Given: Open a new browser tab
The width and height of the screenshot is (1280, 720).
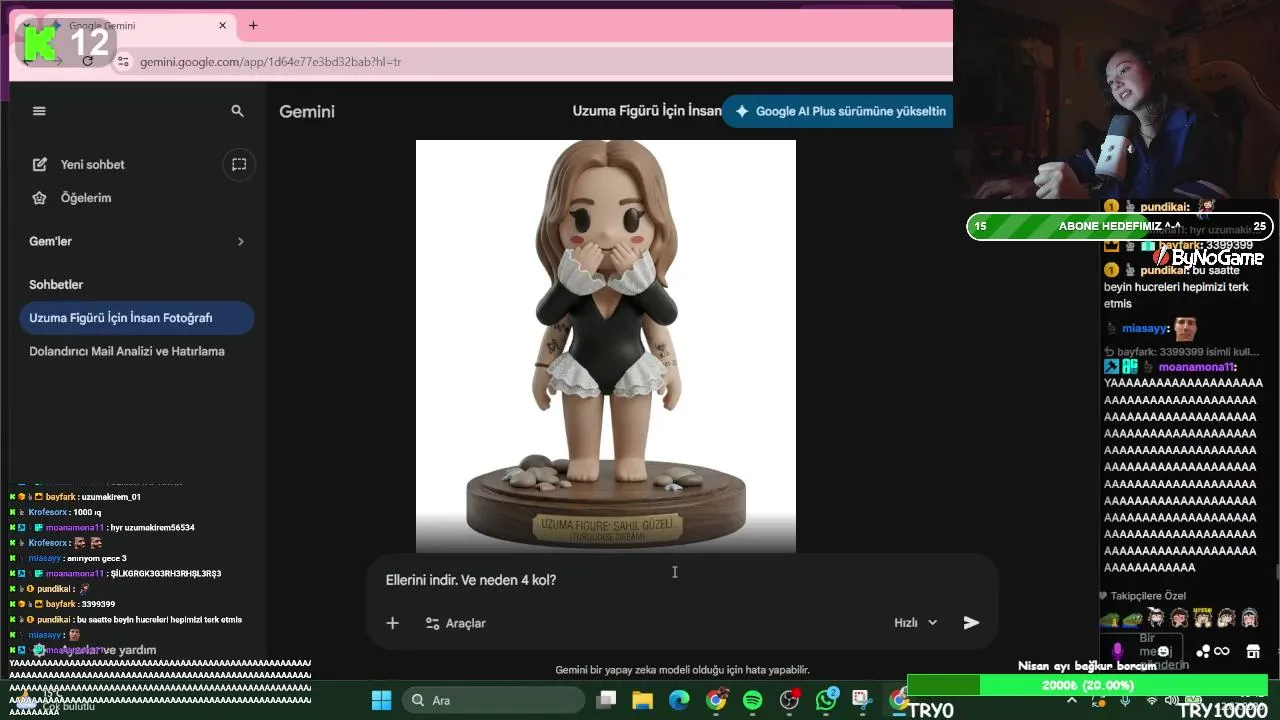Looking at the screenshot, I should coord(253,25).
